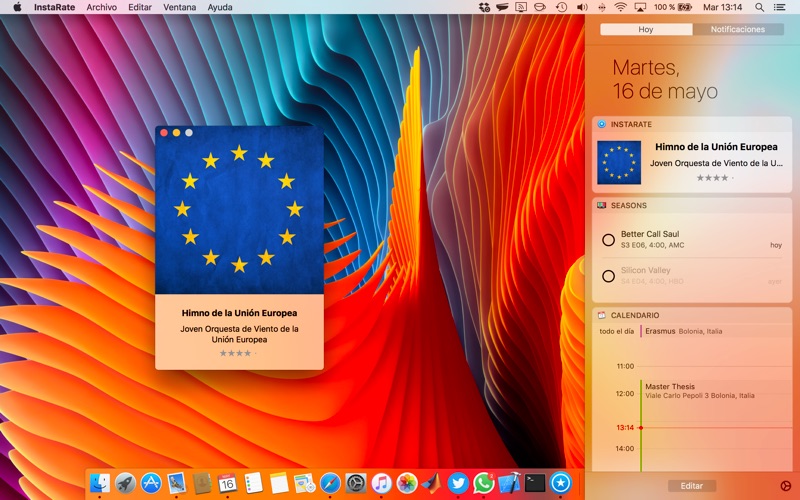Click the Editar button in Notification Center
Viewport: 800px width, 500px height.
pyautogui.click(x=692, y=486)
